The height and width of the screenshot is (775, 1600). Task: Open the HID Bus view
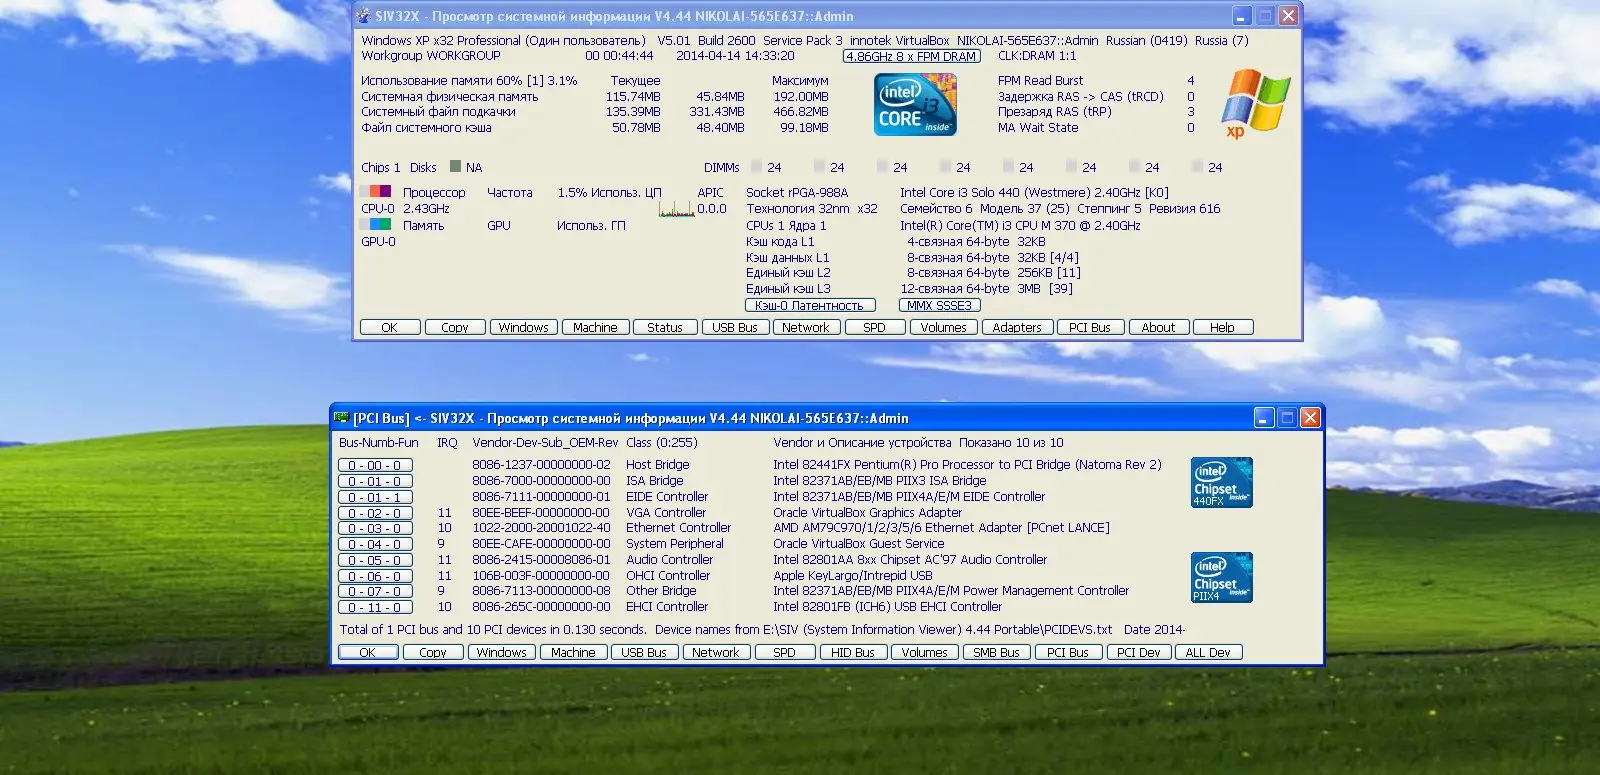[x=852, y=653]
